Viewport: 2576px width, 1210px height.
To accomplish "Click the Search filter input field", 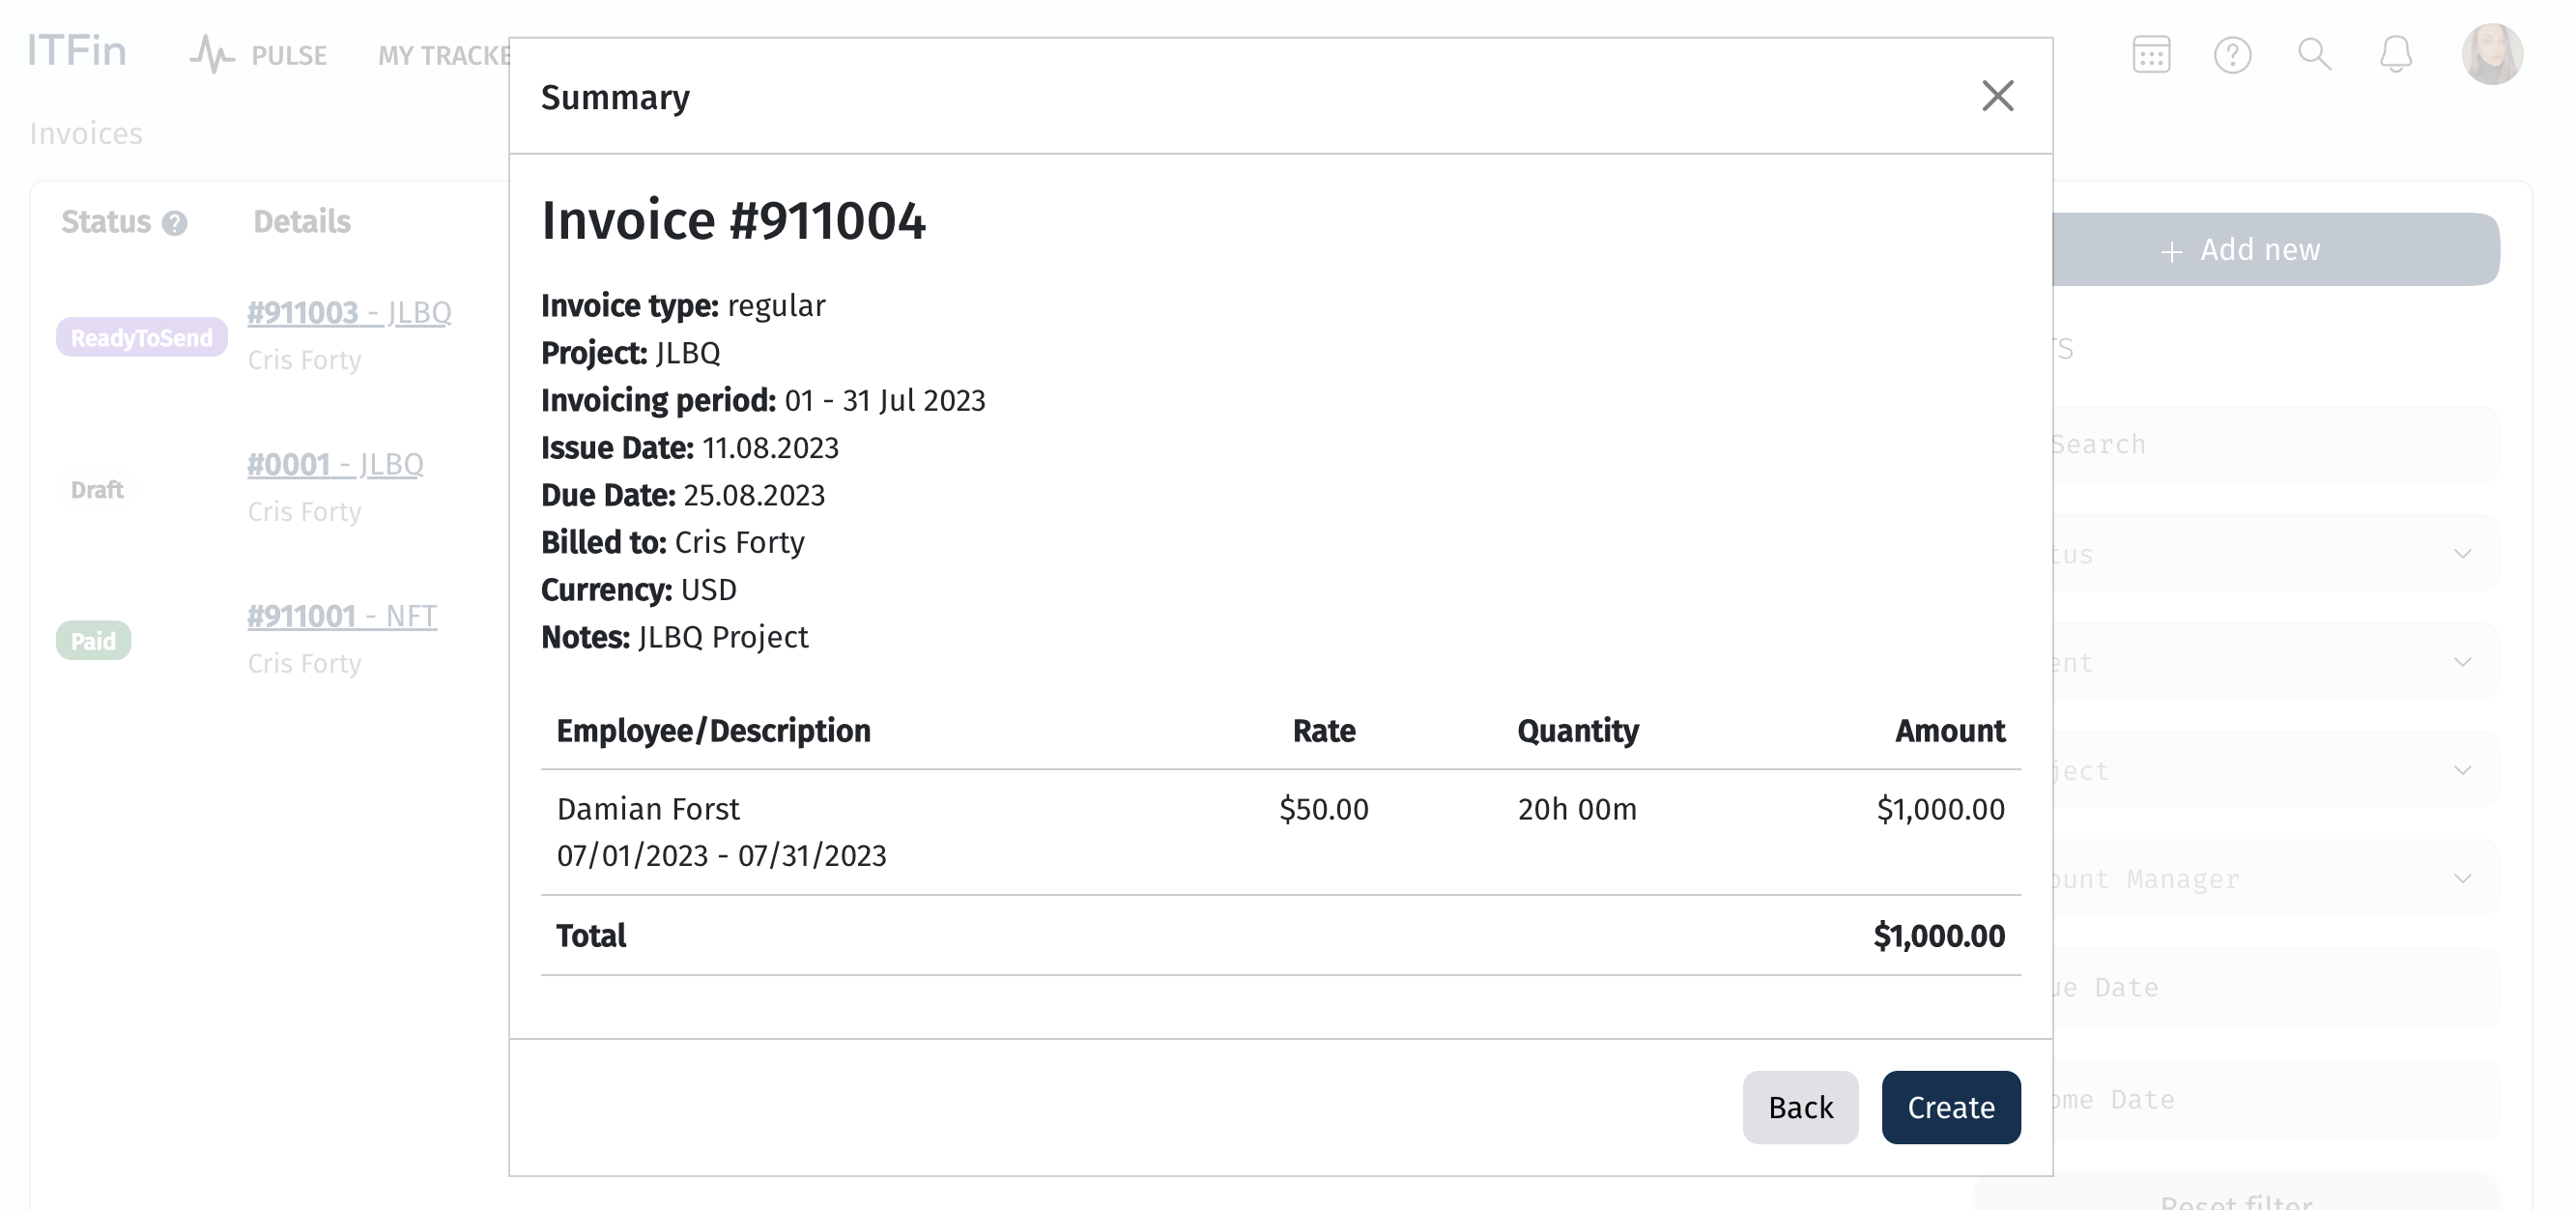I will tap(2275, 445).
